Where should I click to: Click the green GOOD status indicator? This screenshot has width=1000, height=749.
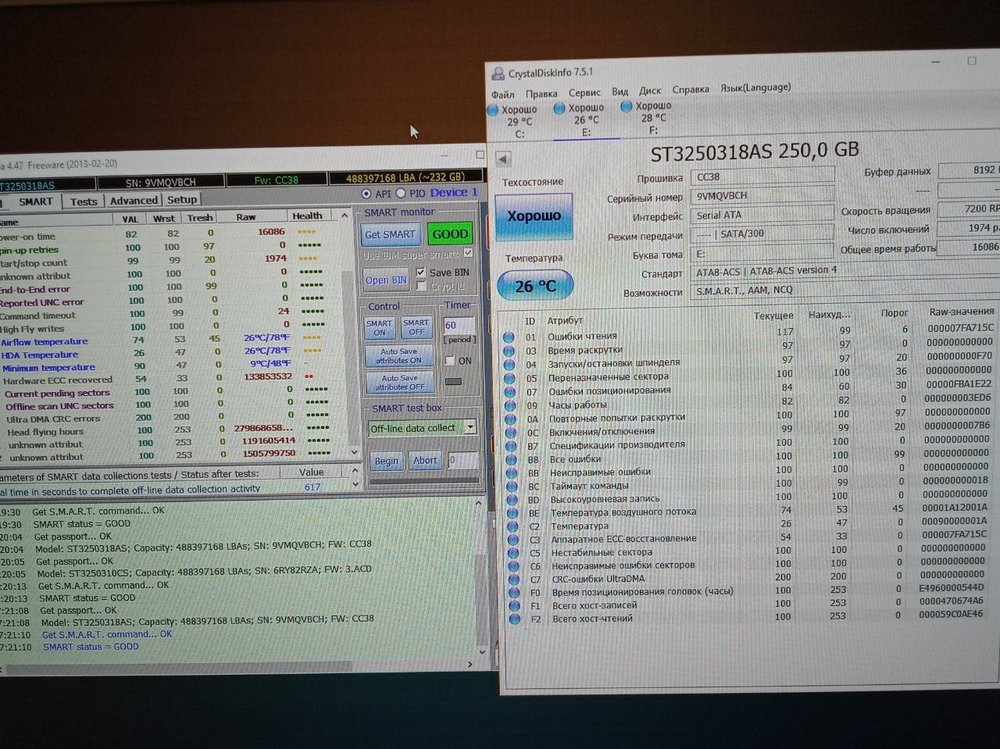450,232
